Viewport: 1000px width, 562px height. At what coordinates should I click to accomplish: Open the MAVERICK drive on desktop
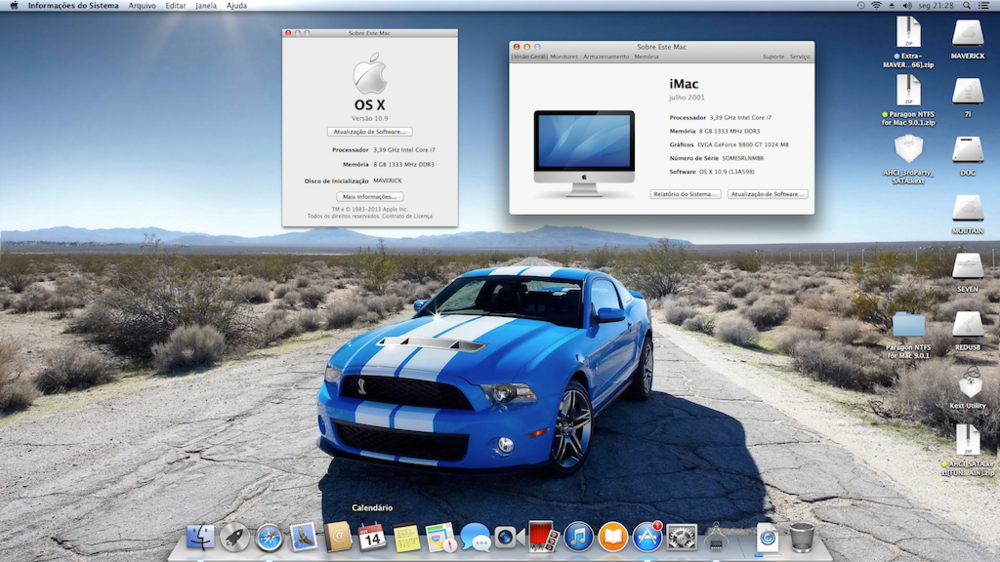click(967, 38)
